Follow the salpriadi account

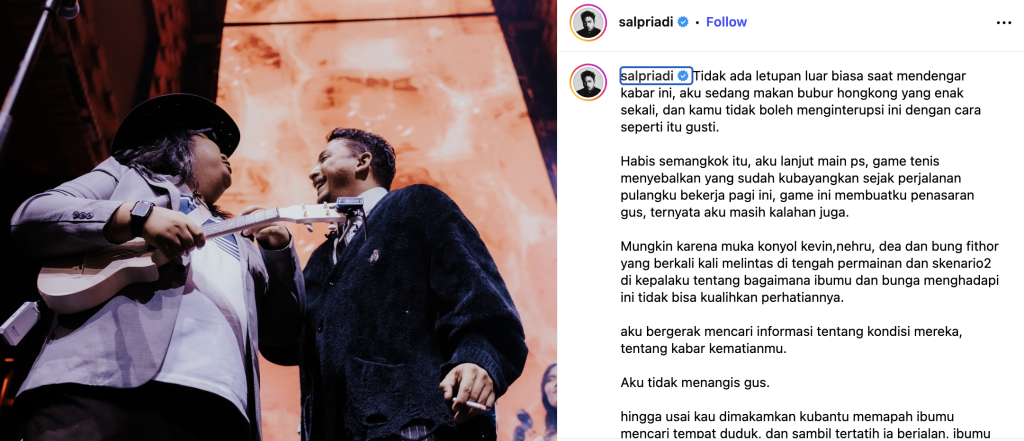pyautogui.click(x=726, y=22)
